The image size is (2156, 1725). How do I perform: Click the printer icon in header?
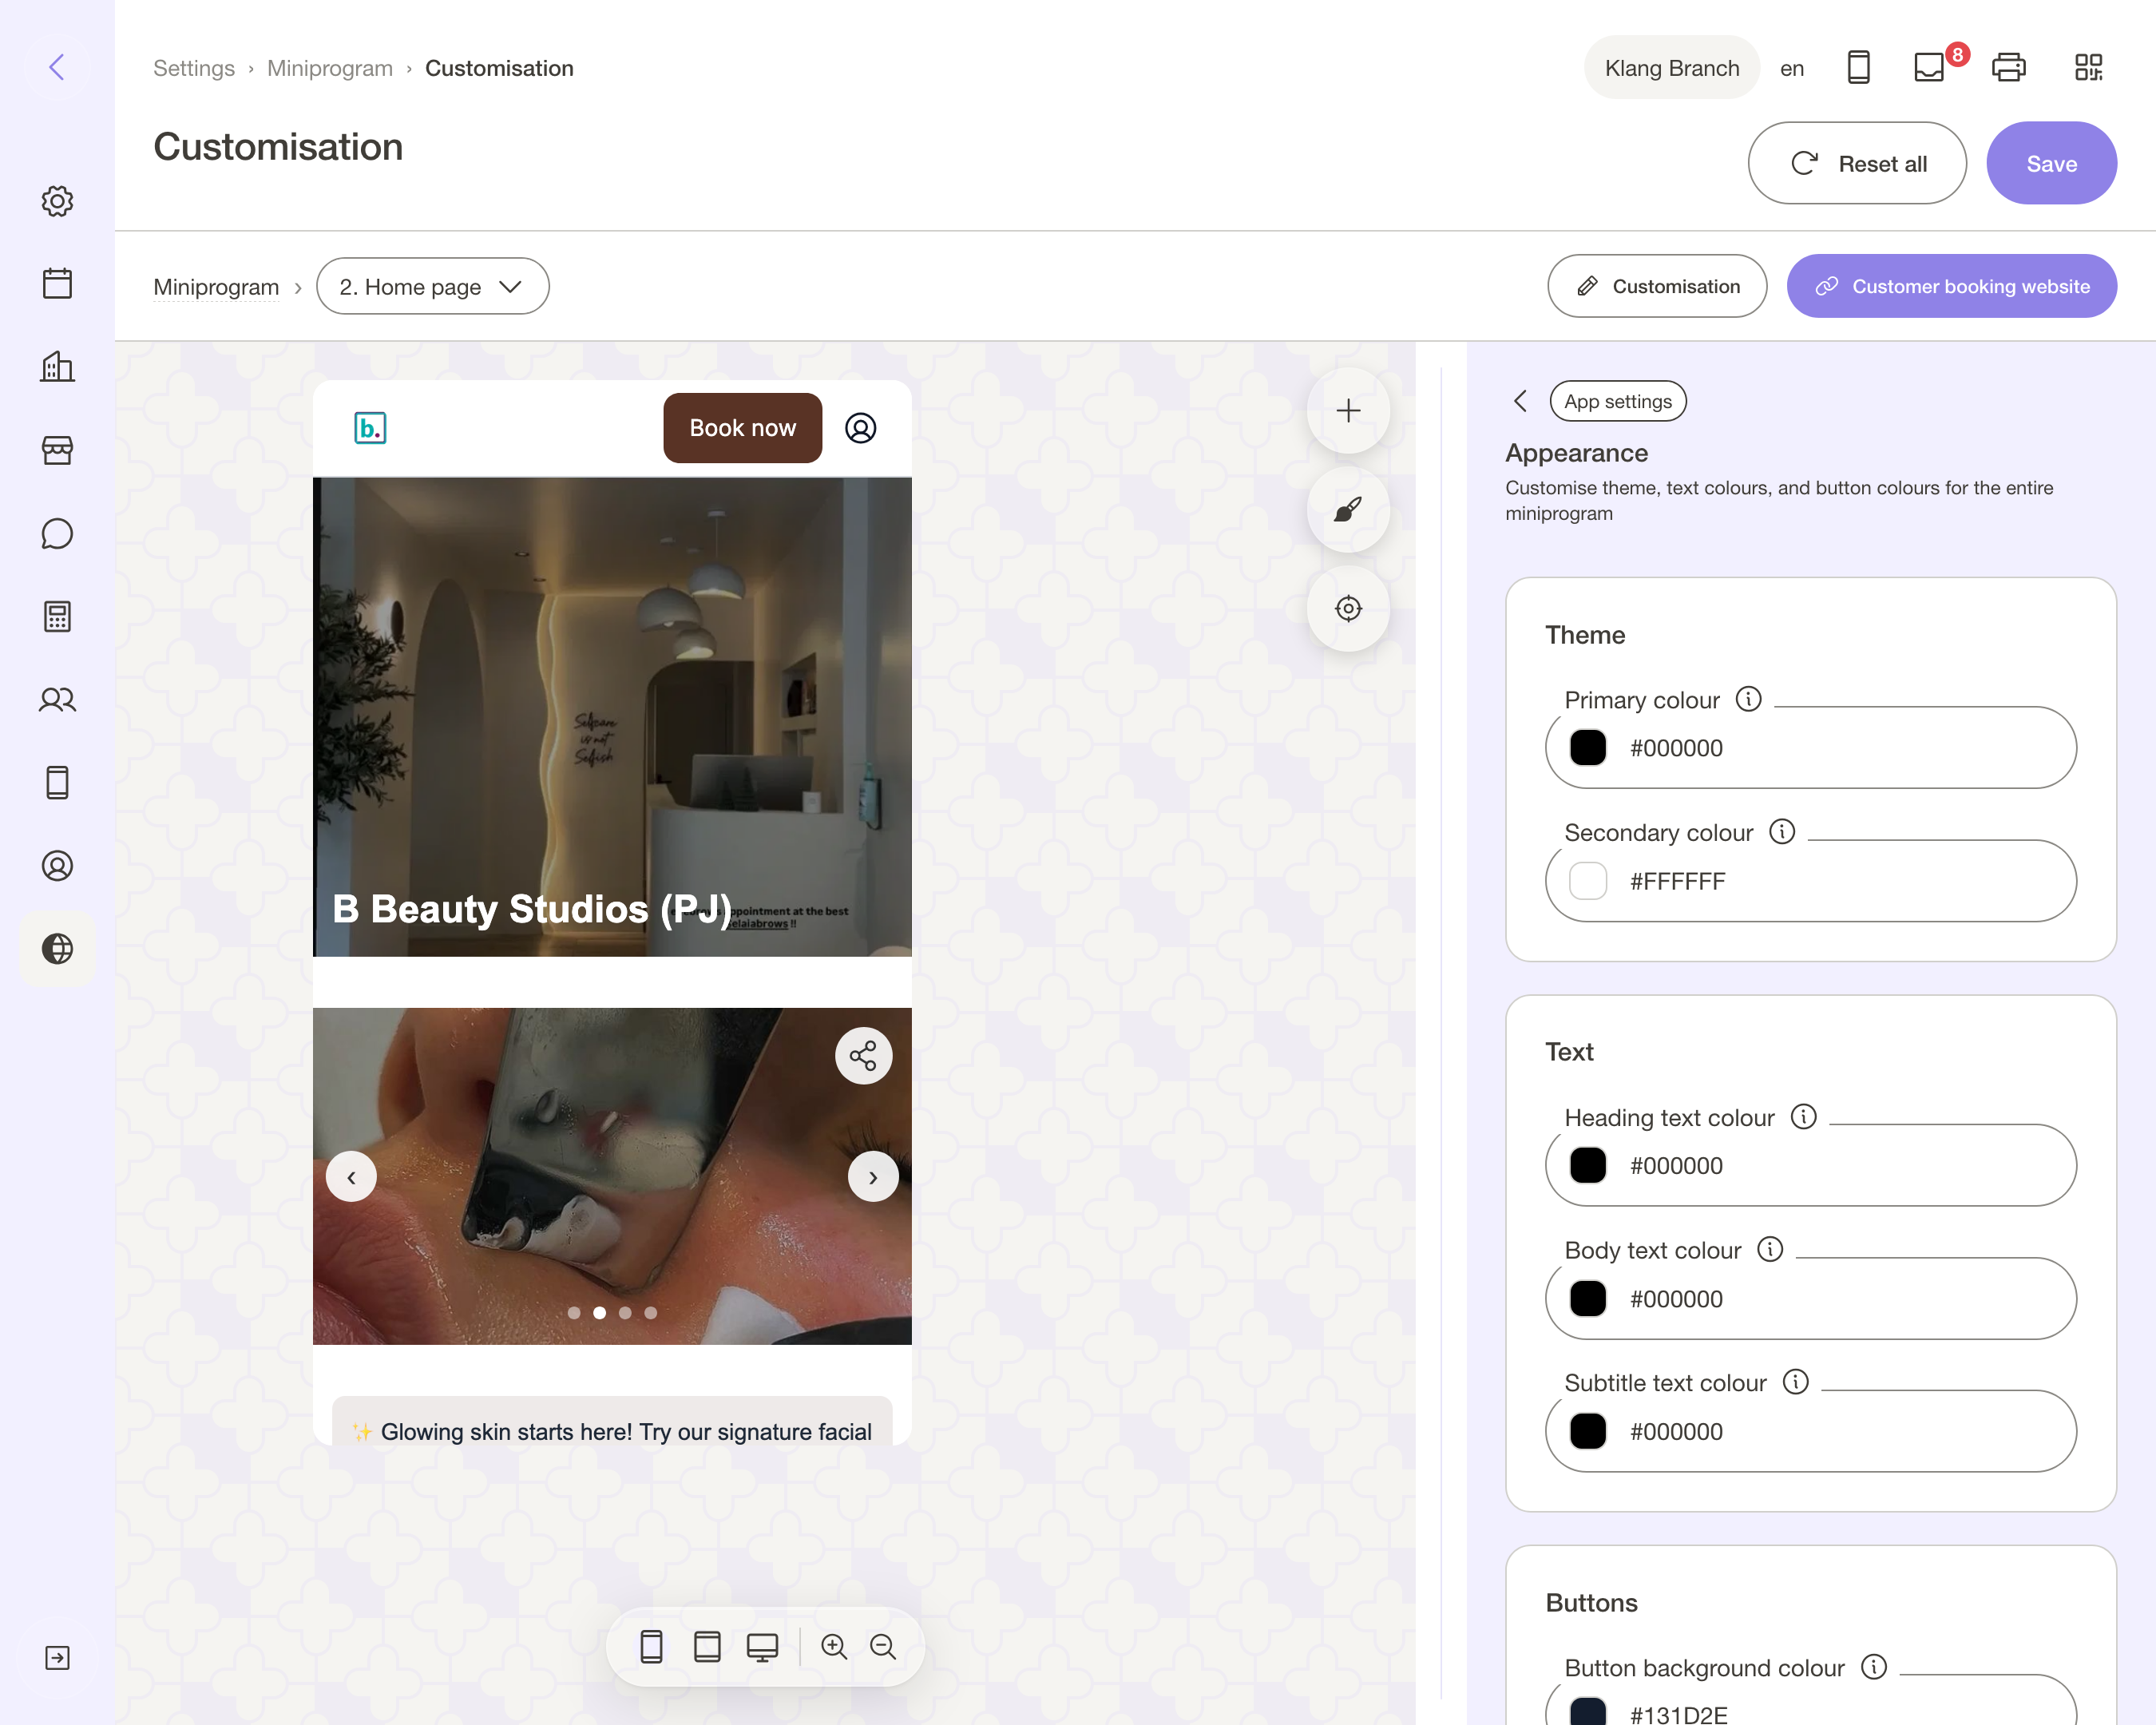click(2008, 67)
